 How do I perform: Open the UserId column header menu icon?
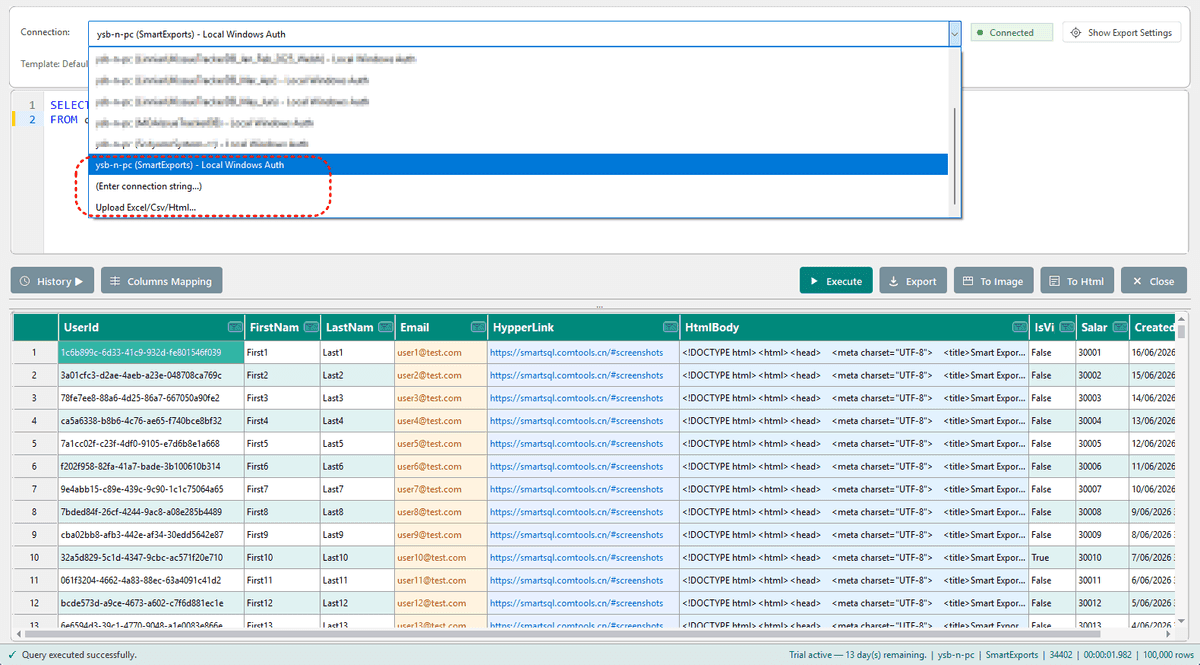tap(235, 327)
